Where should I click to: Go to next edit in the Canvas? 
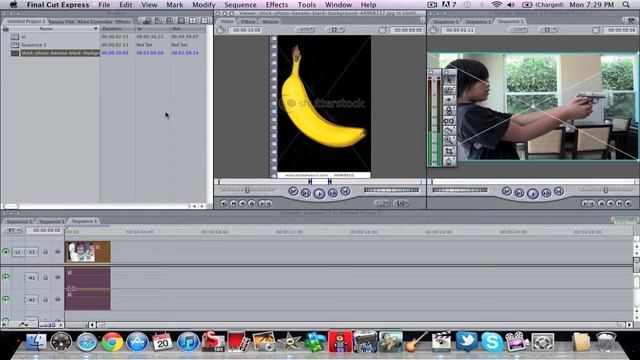559,191
